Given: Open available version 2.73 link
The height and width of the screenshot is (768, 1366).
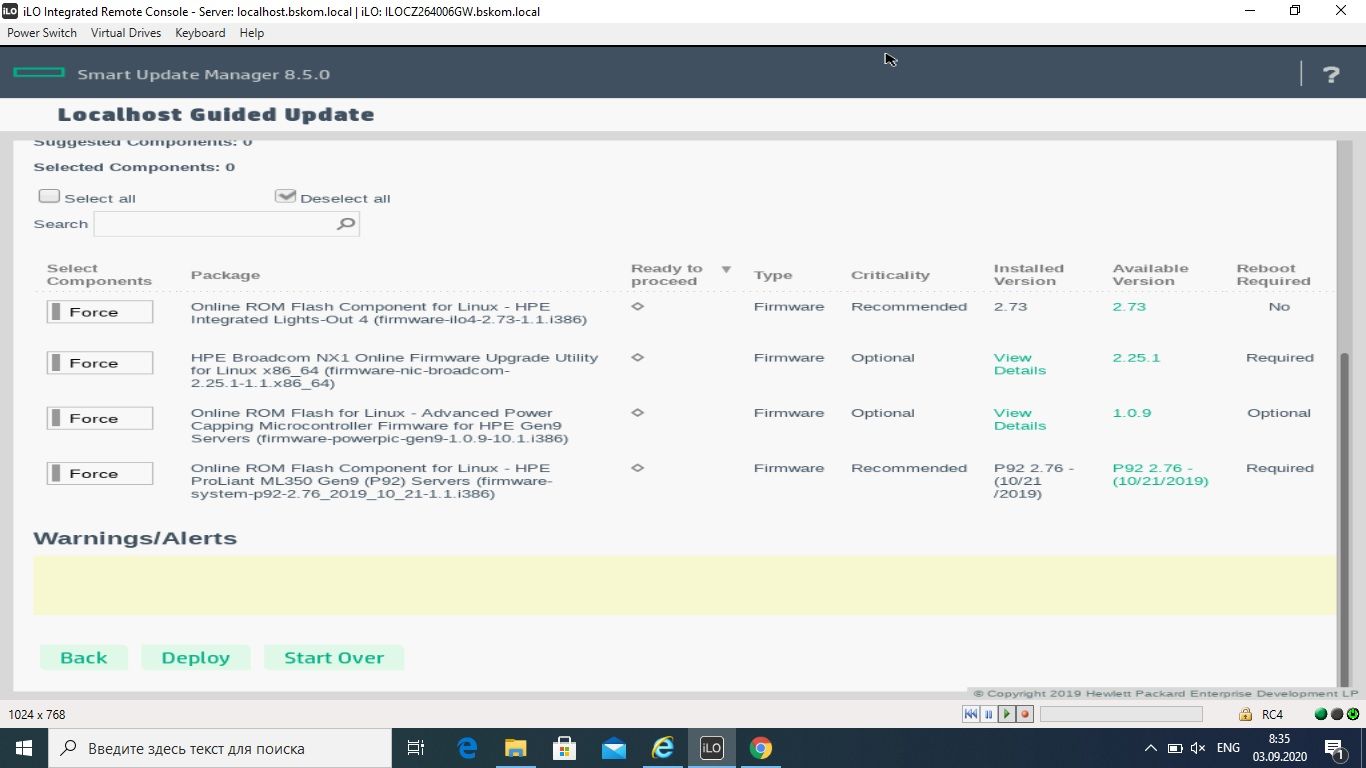Looking at the screenshot, I should click(1129, 306).
